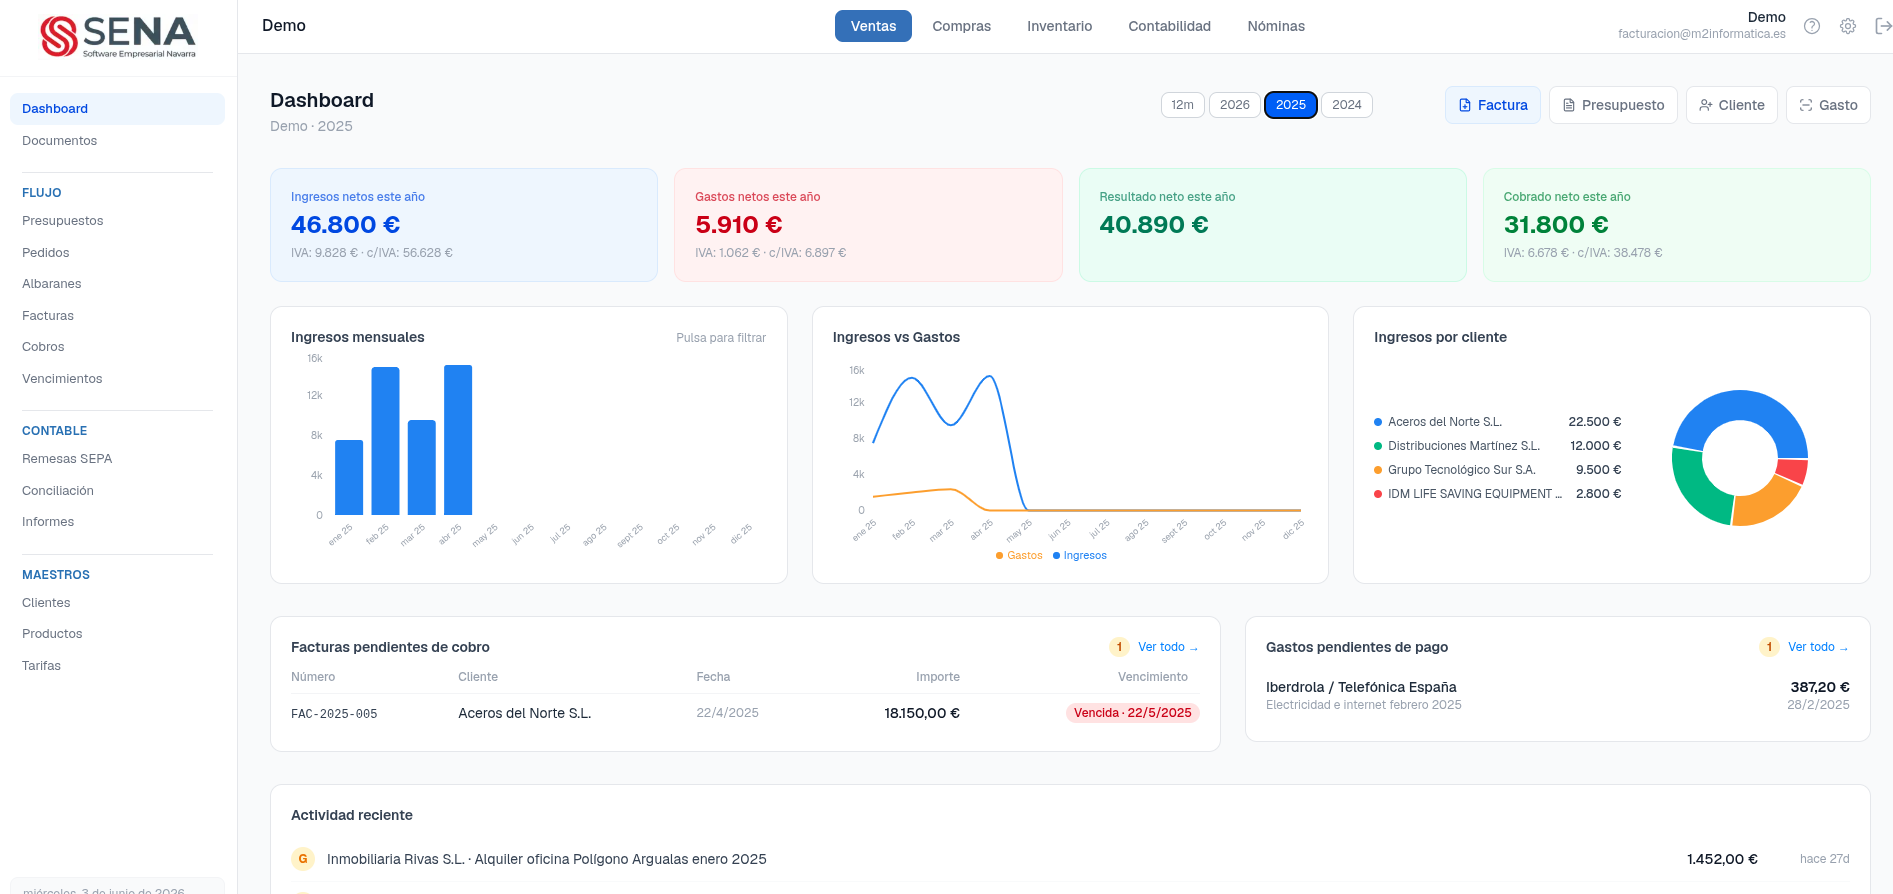This screenshot has width=1893, height=894.
Task: Open the help question-mark icon
Action: tap(1811, 26)
